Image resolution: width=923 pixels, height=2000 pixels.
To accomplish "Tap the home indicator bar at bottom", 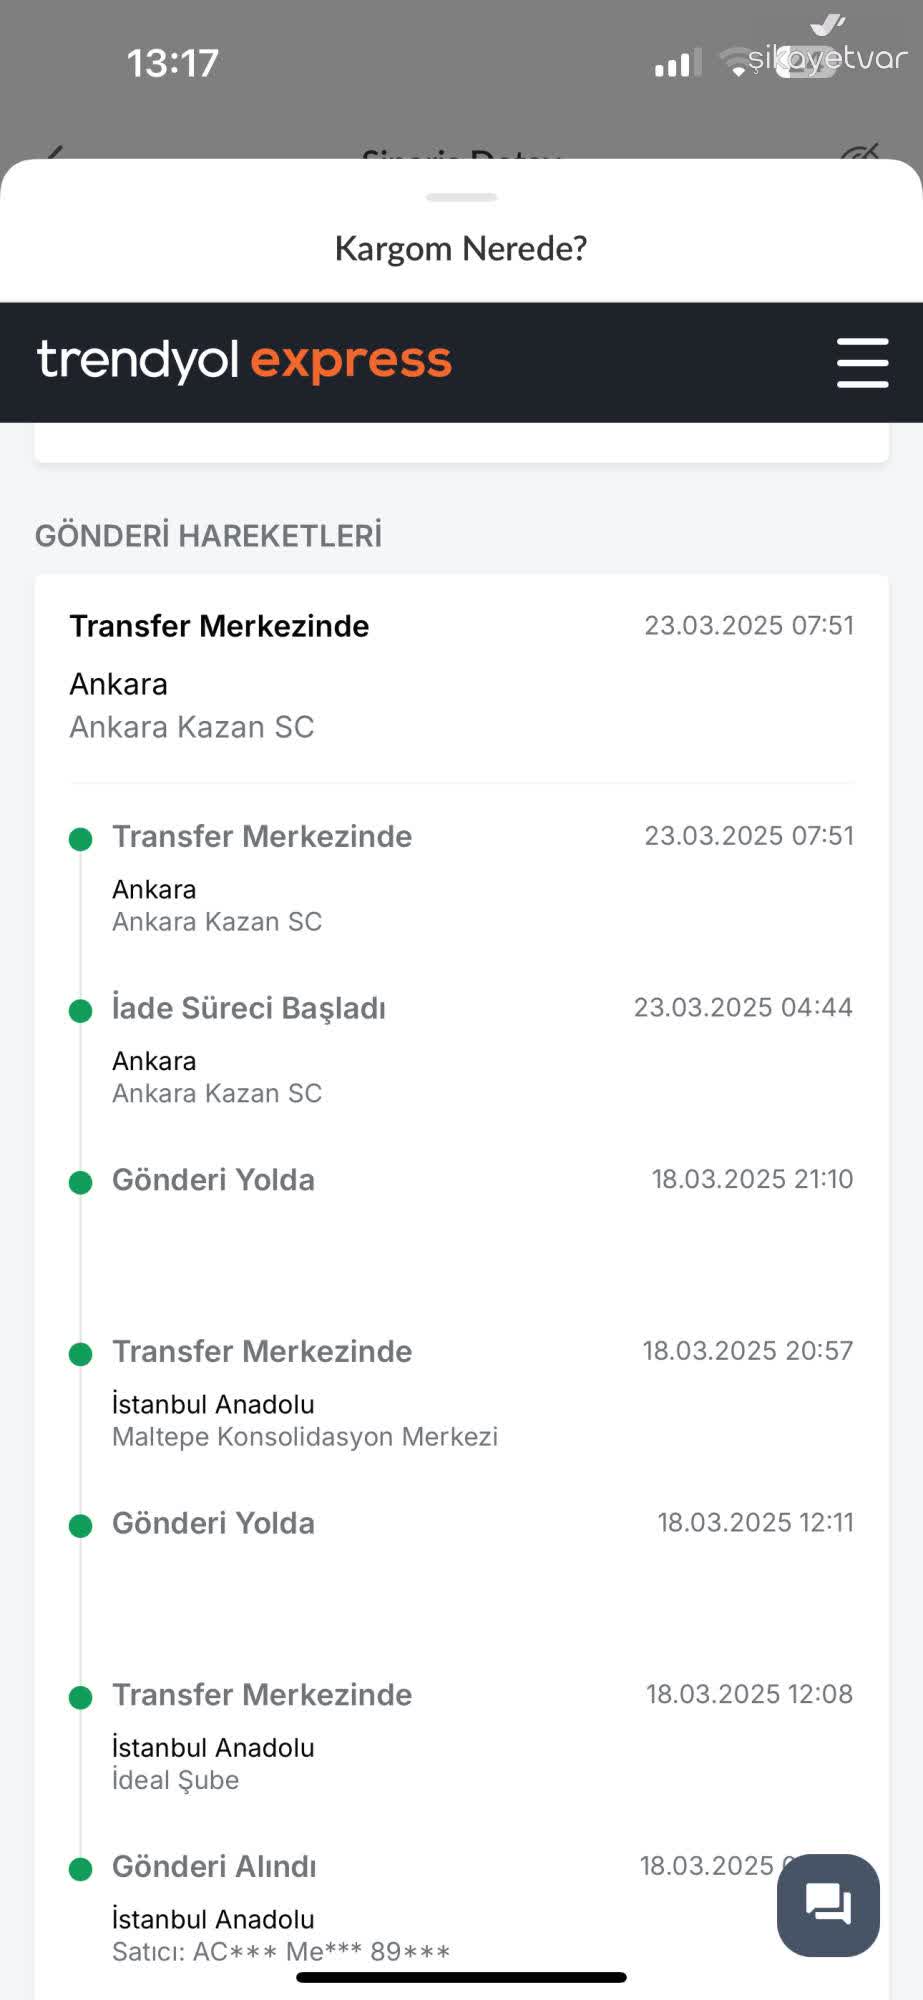I will click(461, 1977).
